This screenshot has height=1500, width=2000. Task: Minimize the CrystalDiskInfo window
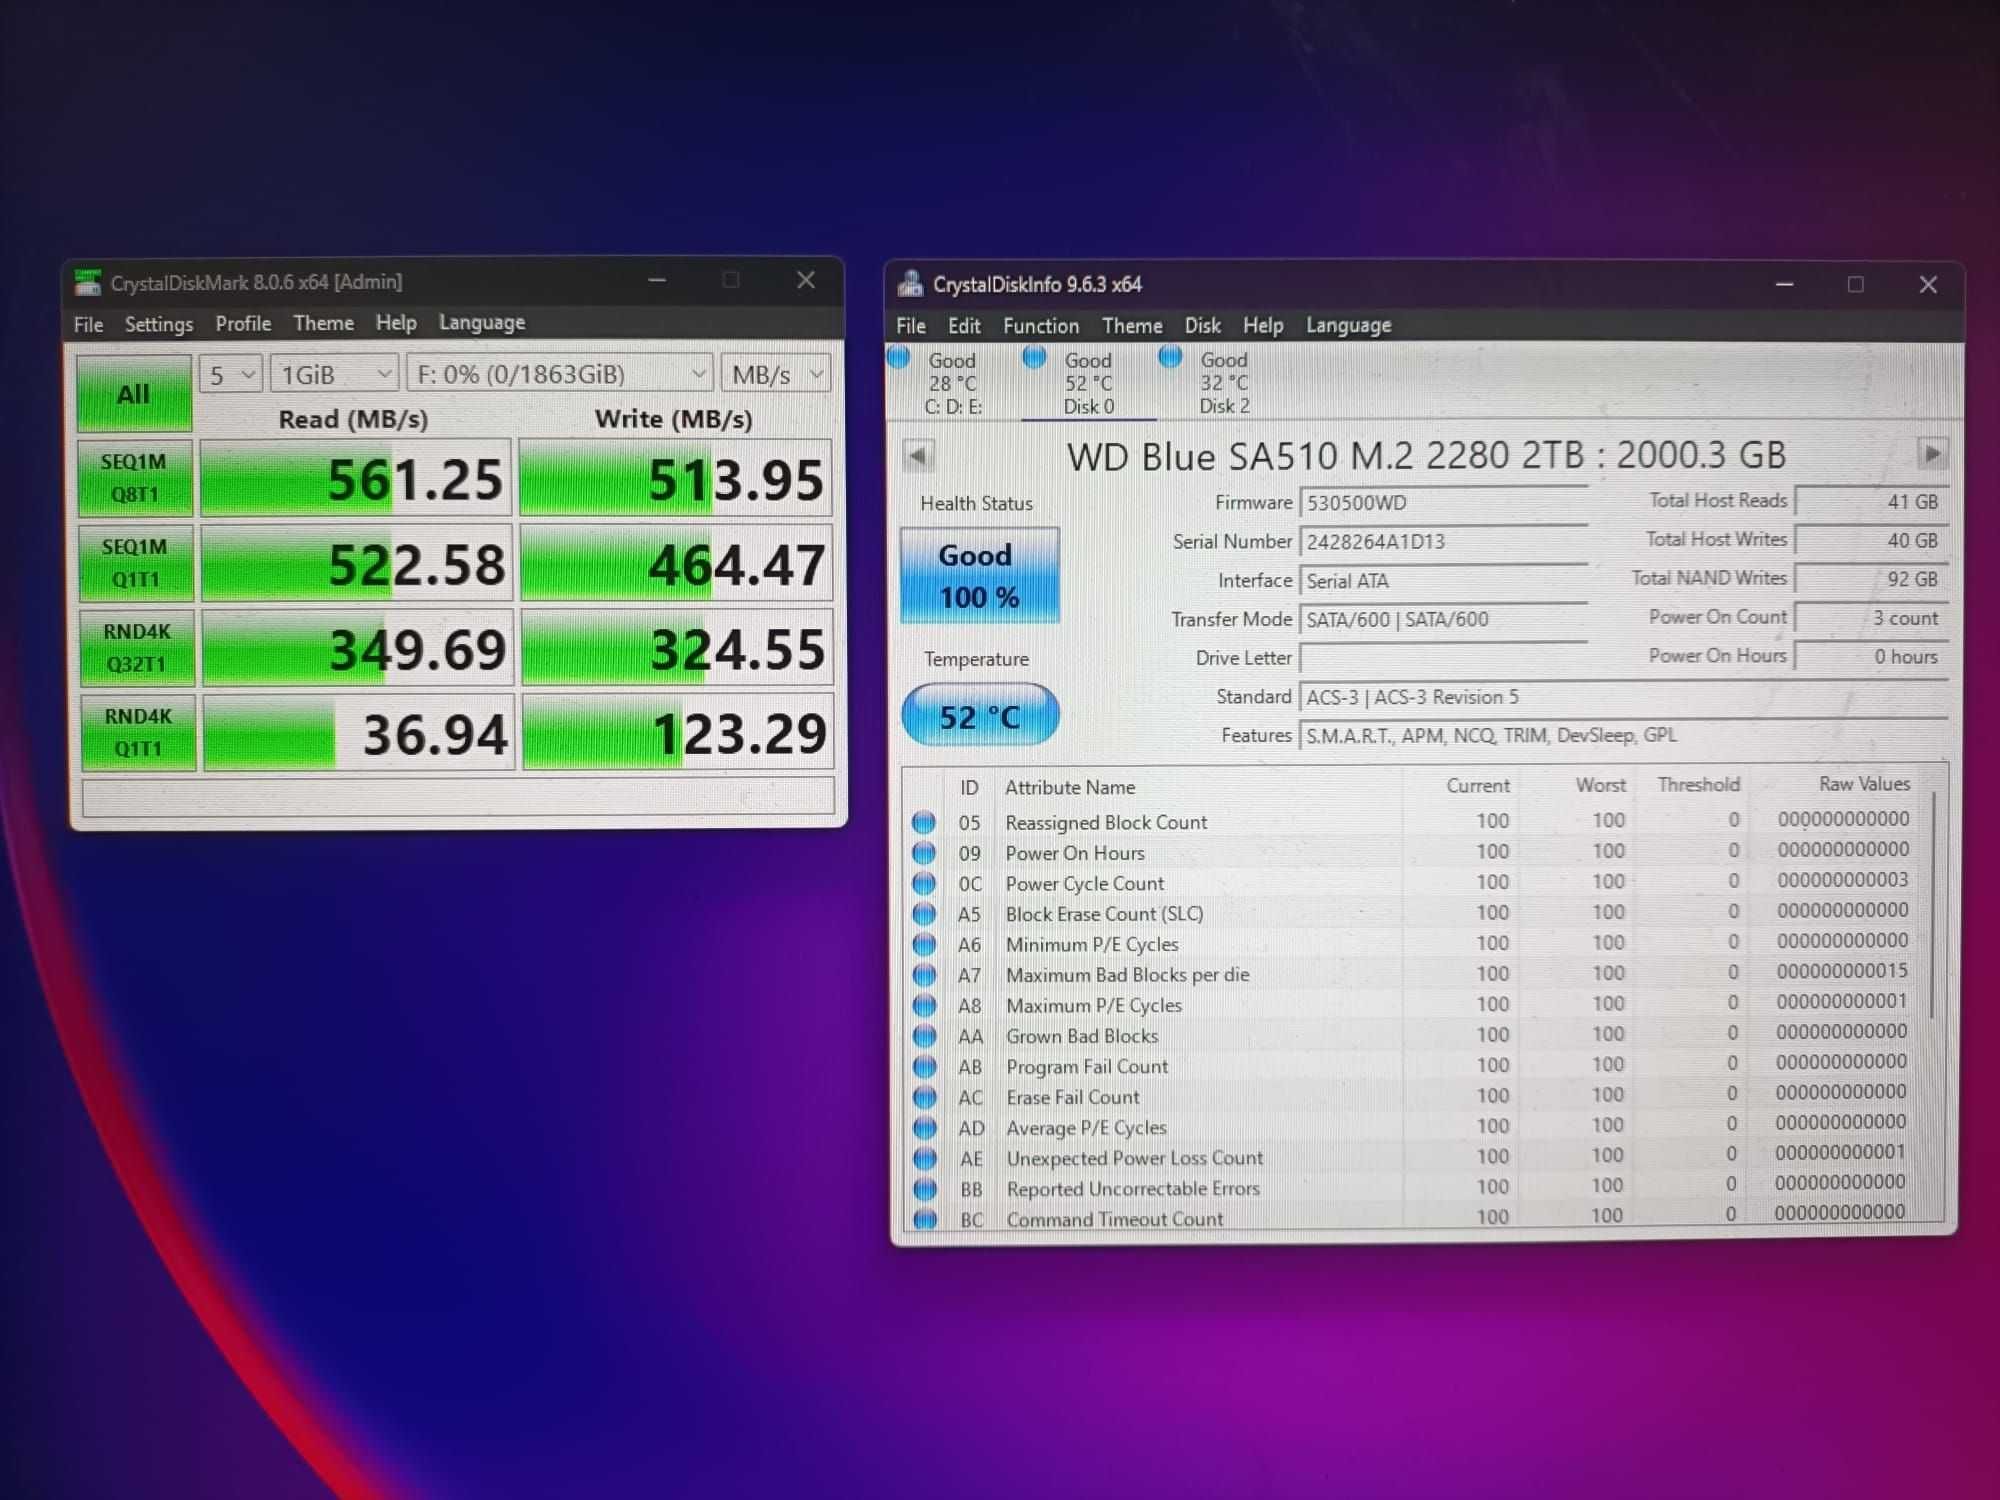1784,285
